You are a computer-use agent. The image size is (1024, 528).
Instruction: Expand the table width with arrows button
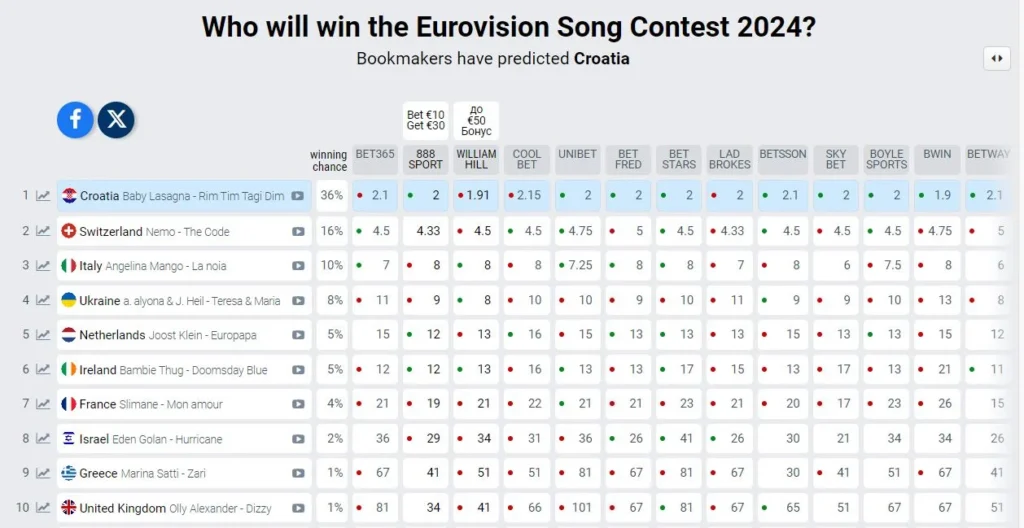[x=996, y=58]
